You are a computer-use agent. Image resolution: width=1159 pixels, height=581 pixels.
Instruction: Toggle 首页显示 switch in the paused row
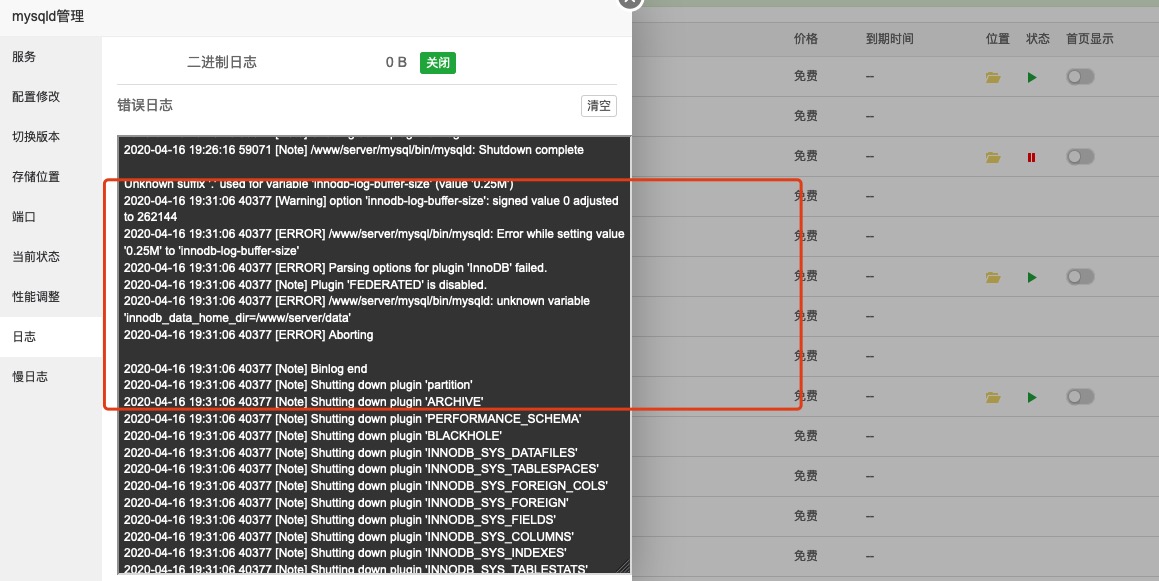(x=1080, y=157)
